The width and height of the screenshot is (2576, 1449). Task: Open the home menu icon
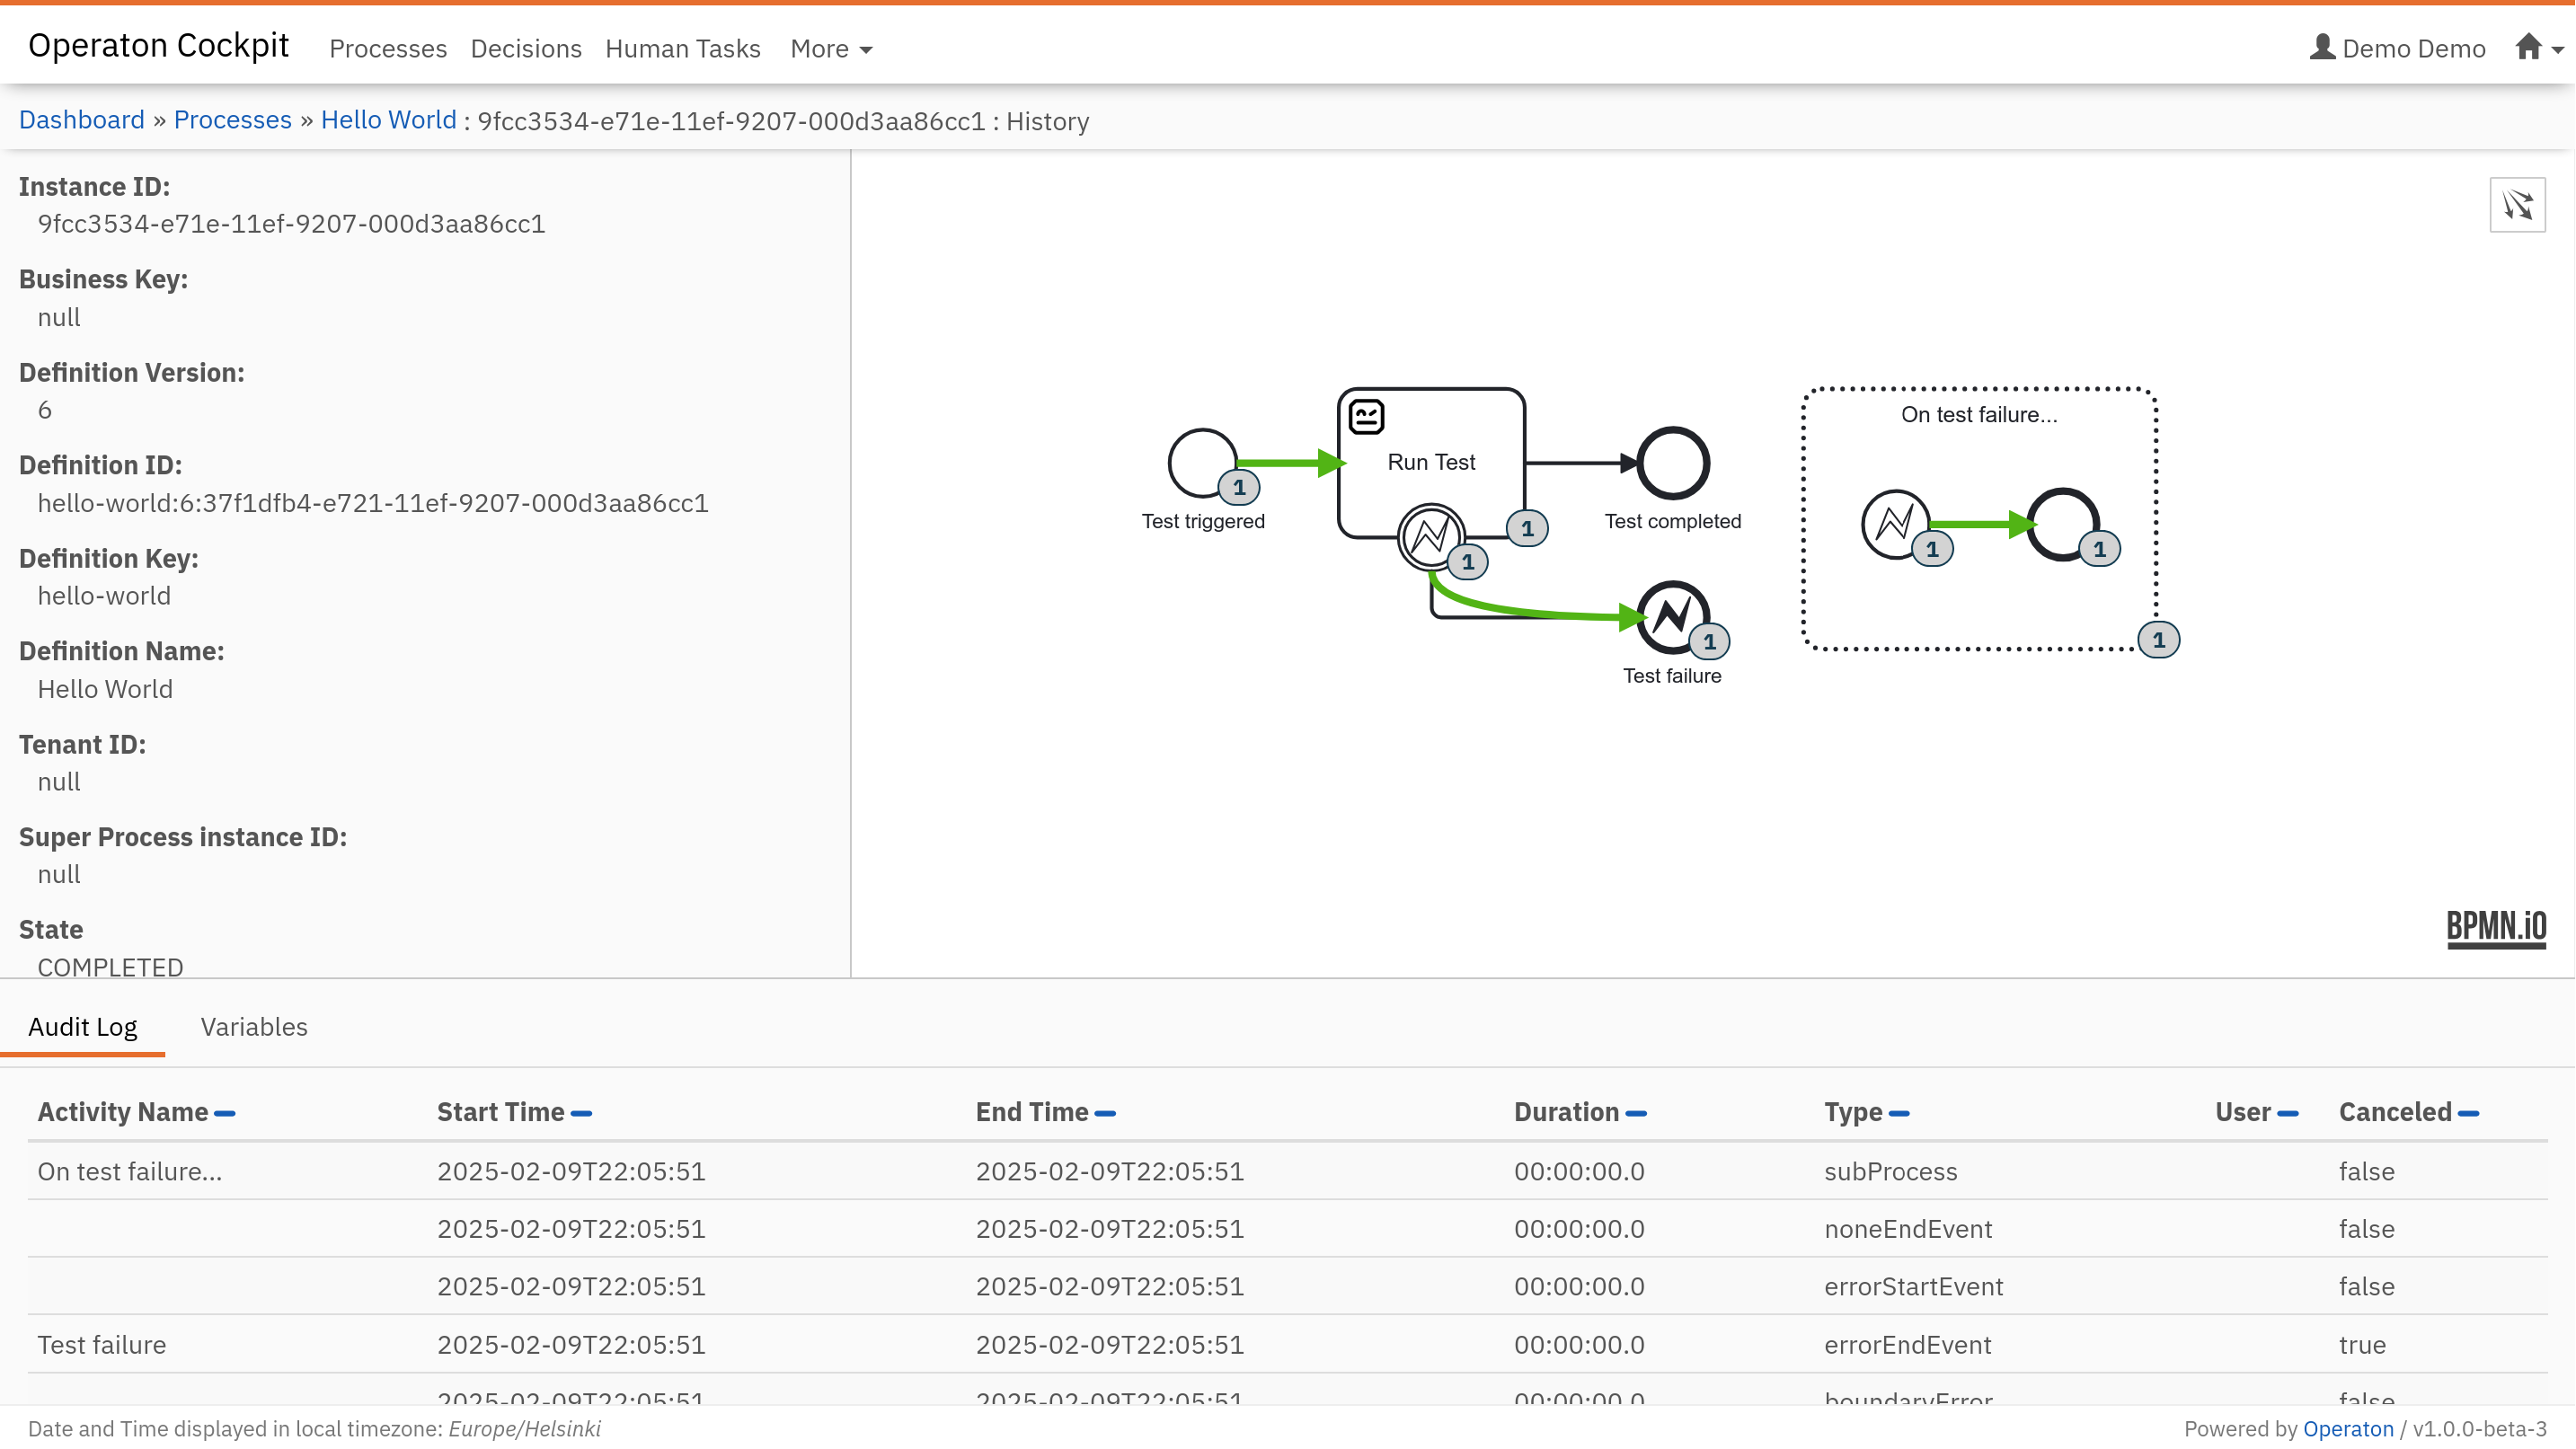[x=2528, y=47]
